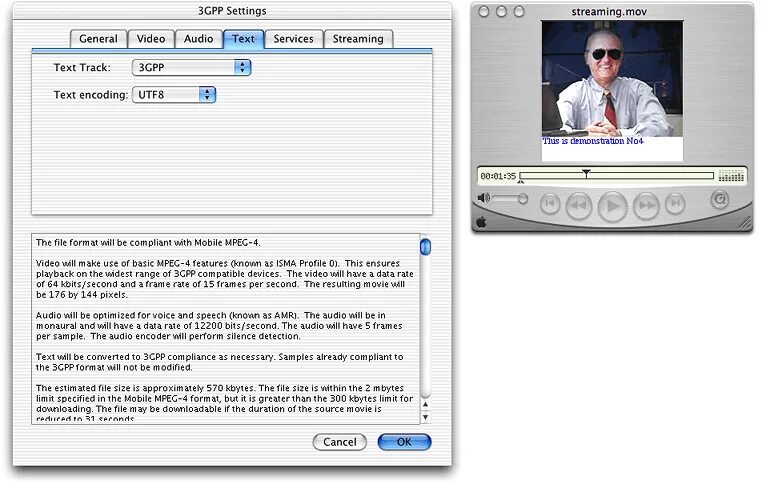Click the timeline scrubber bar in streaming.mov
This screenshot has width=766, height=484.
point(617,175)
